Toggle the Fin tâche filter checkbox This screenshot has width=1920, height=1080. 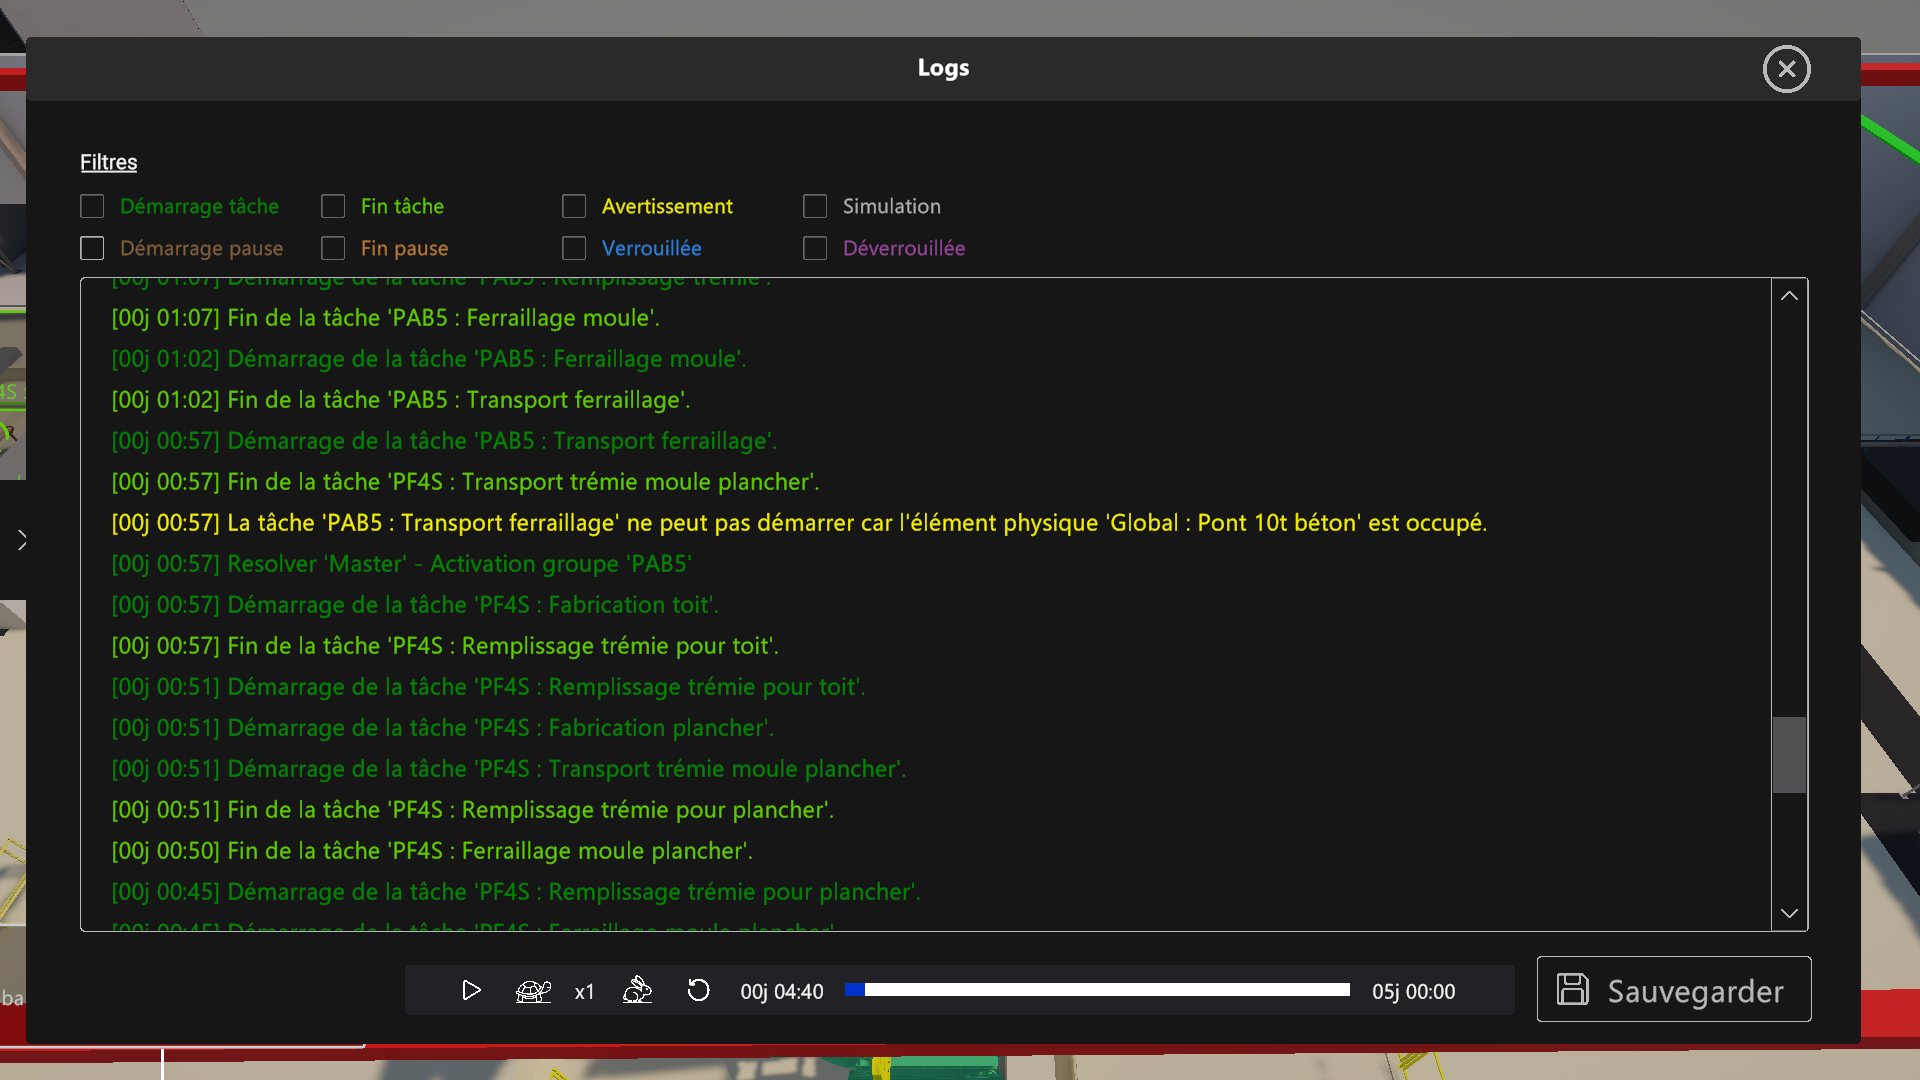pyautogui.click(x=333, y=206)
